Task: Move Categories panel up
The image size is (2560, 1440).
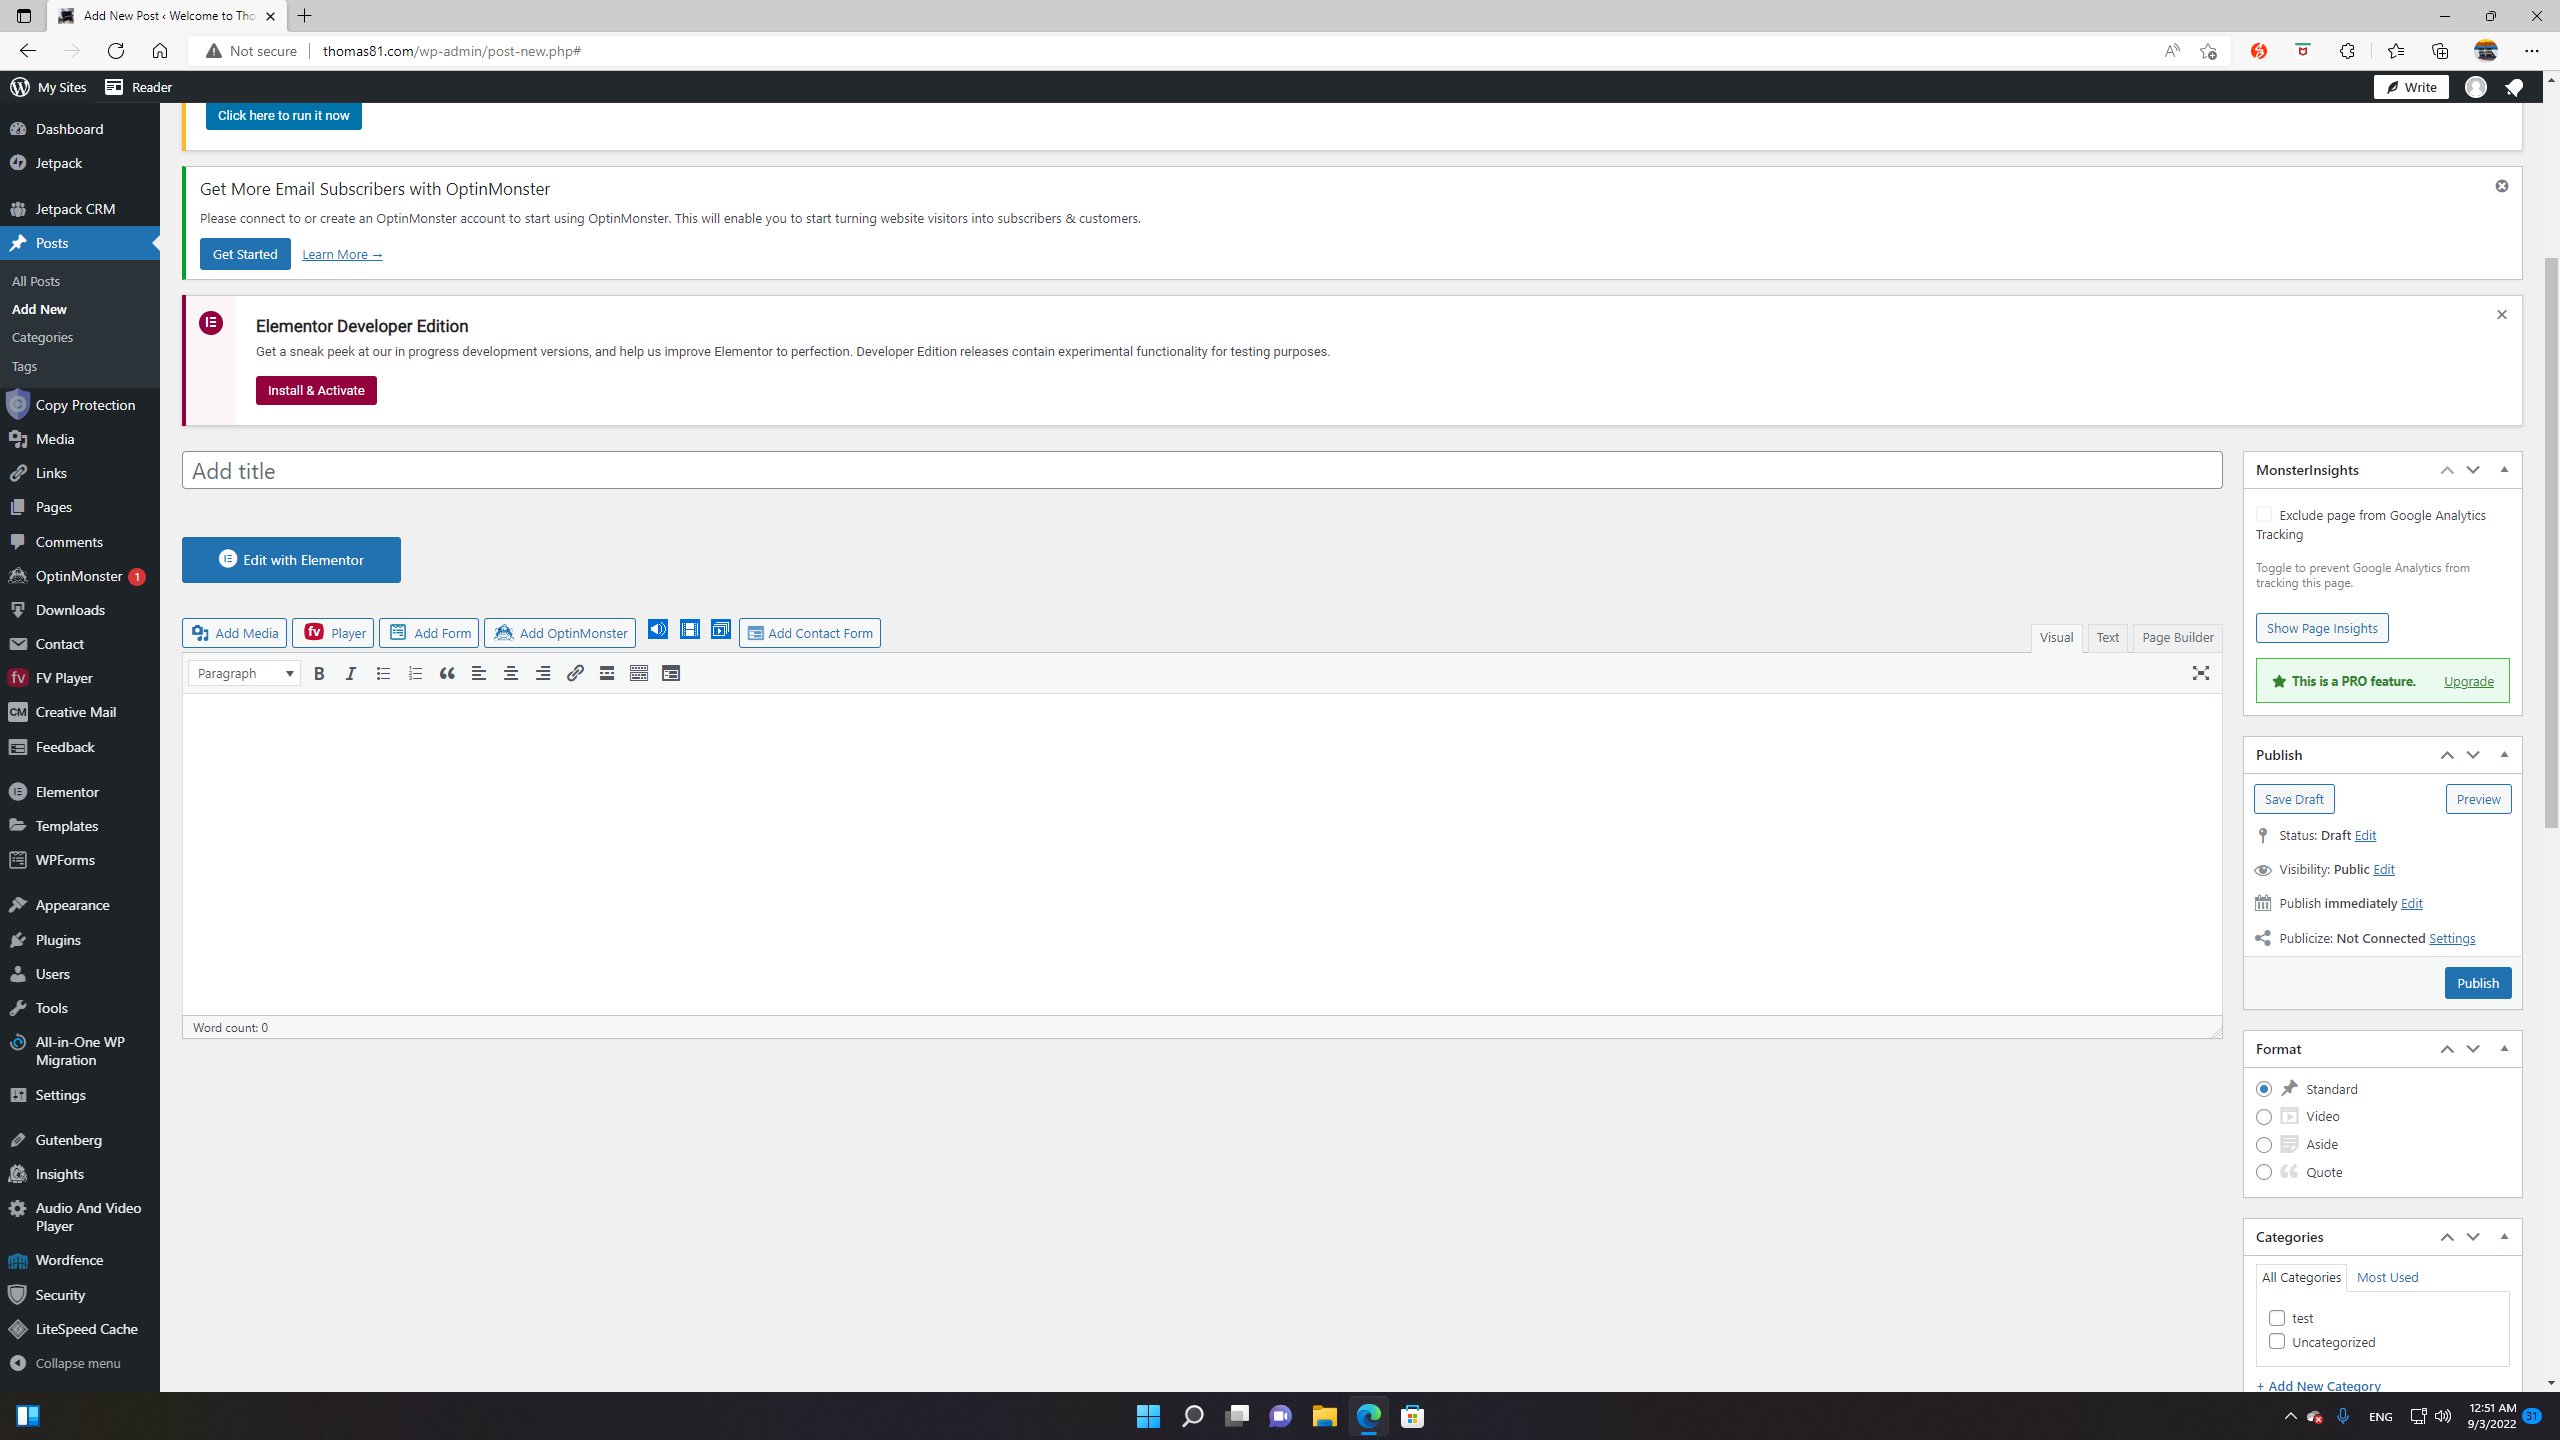Action: [2447, 1237]
